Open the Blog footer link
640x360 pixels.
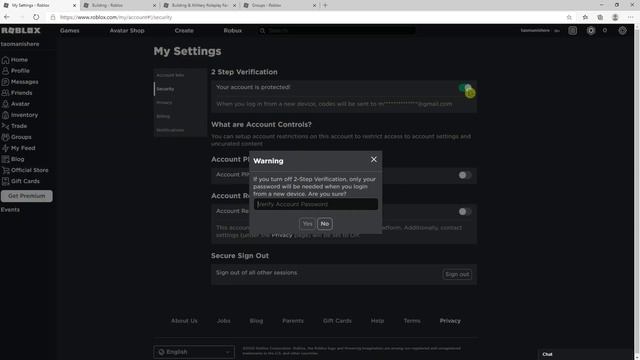click(256, 321)
